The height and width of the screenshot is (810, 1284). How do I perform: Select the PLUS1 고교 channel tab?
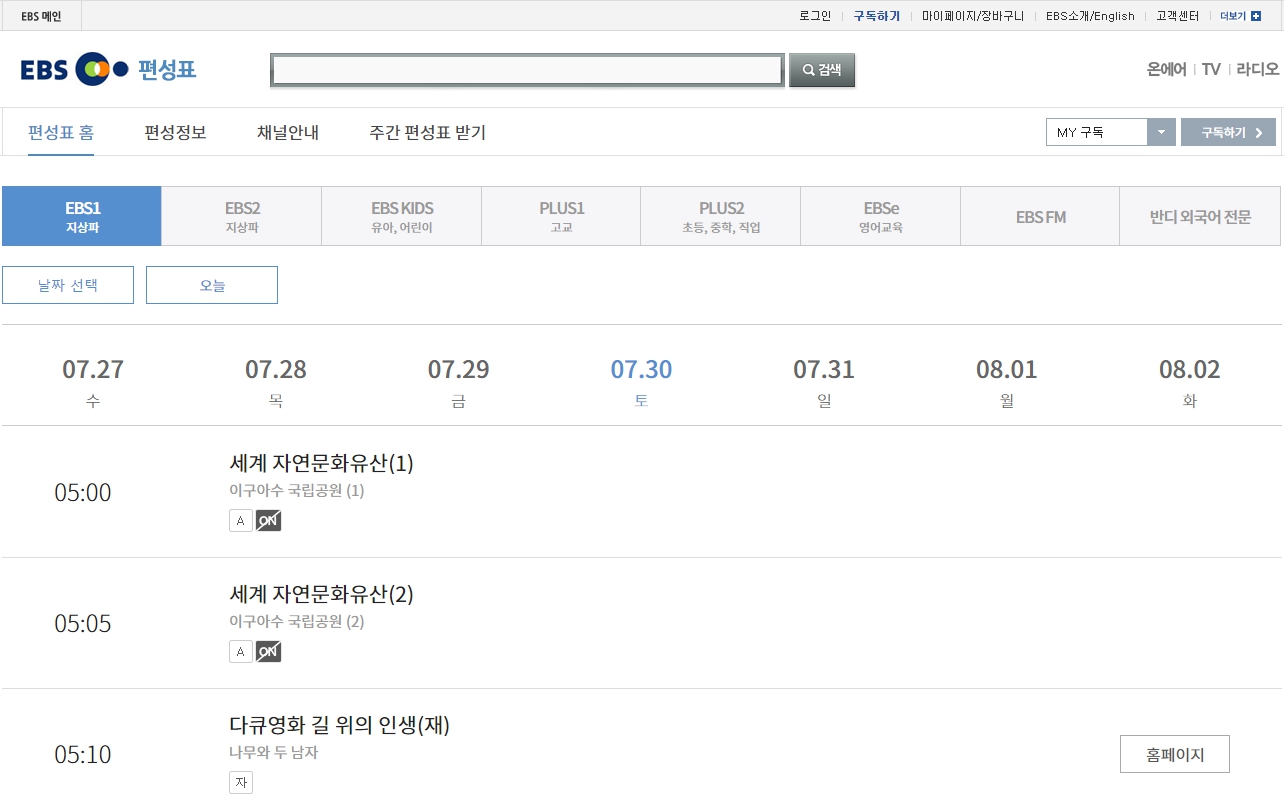tap(561, 216)
